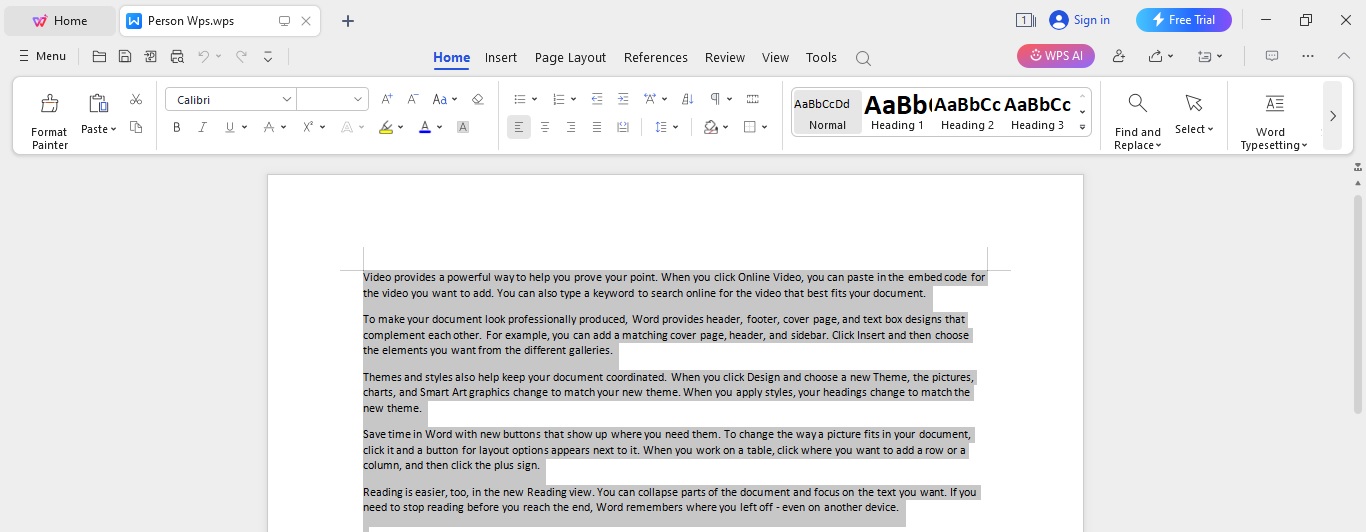Expand the styles gallery more arrow
1366x532 pixels.
pos(1082,127)
